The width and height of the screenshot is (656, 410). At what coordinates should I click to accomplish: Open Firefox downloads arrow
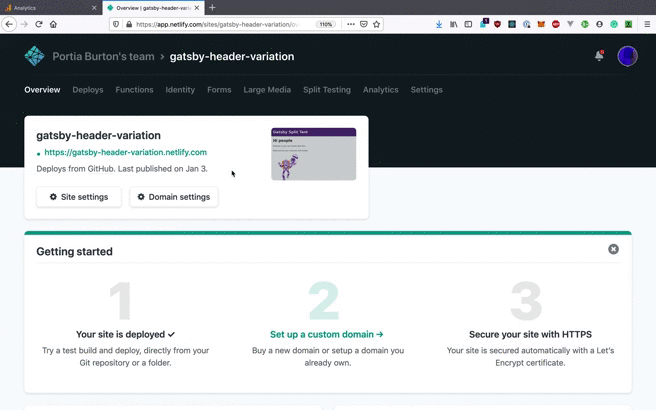(439, 24)
